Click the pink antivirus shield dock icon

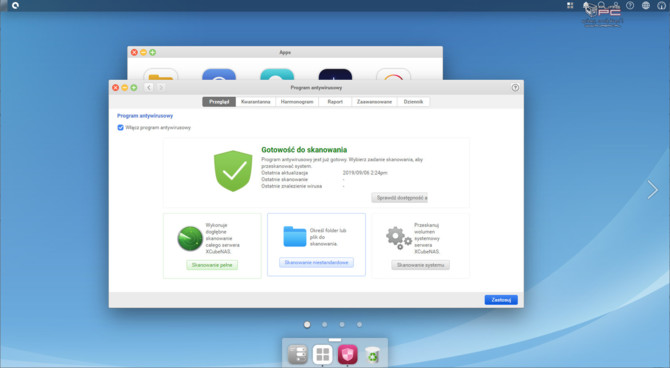347,354
